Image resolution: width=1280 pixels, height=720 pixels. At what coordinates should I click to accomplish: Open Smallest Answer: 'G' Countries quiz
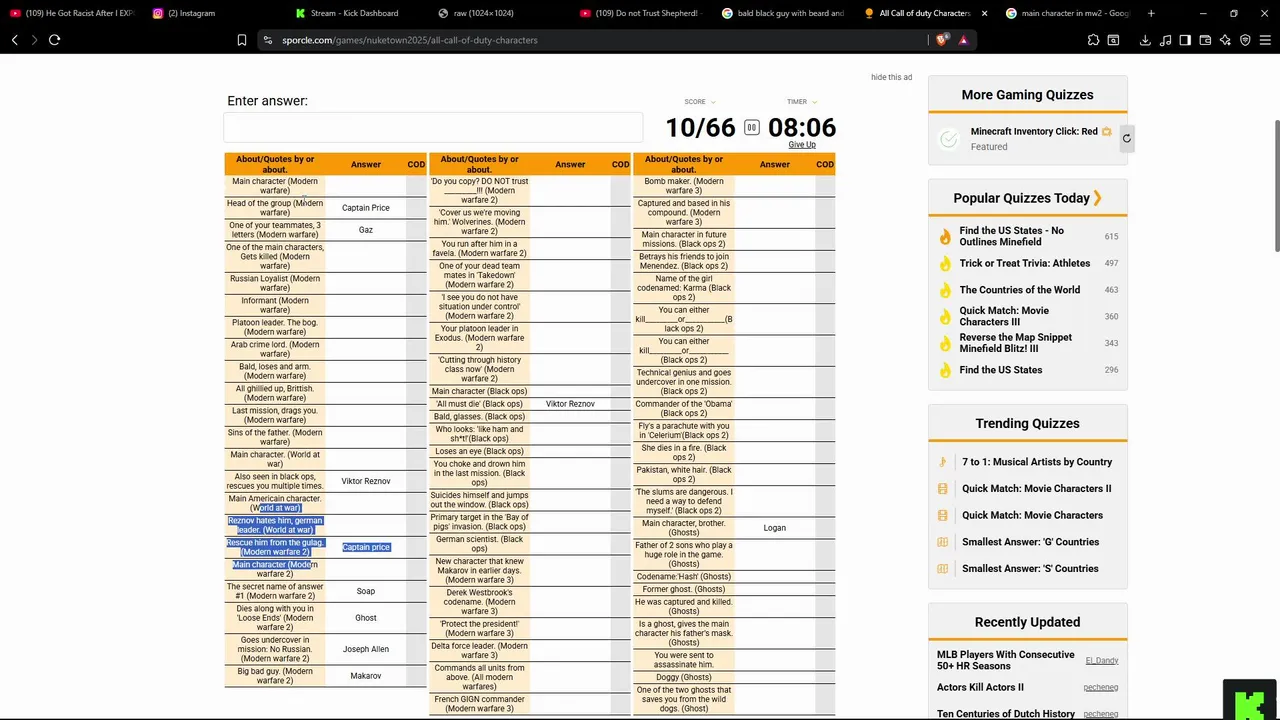click(1030, 542)
